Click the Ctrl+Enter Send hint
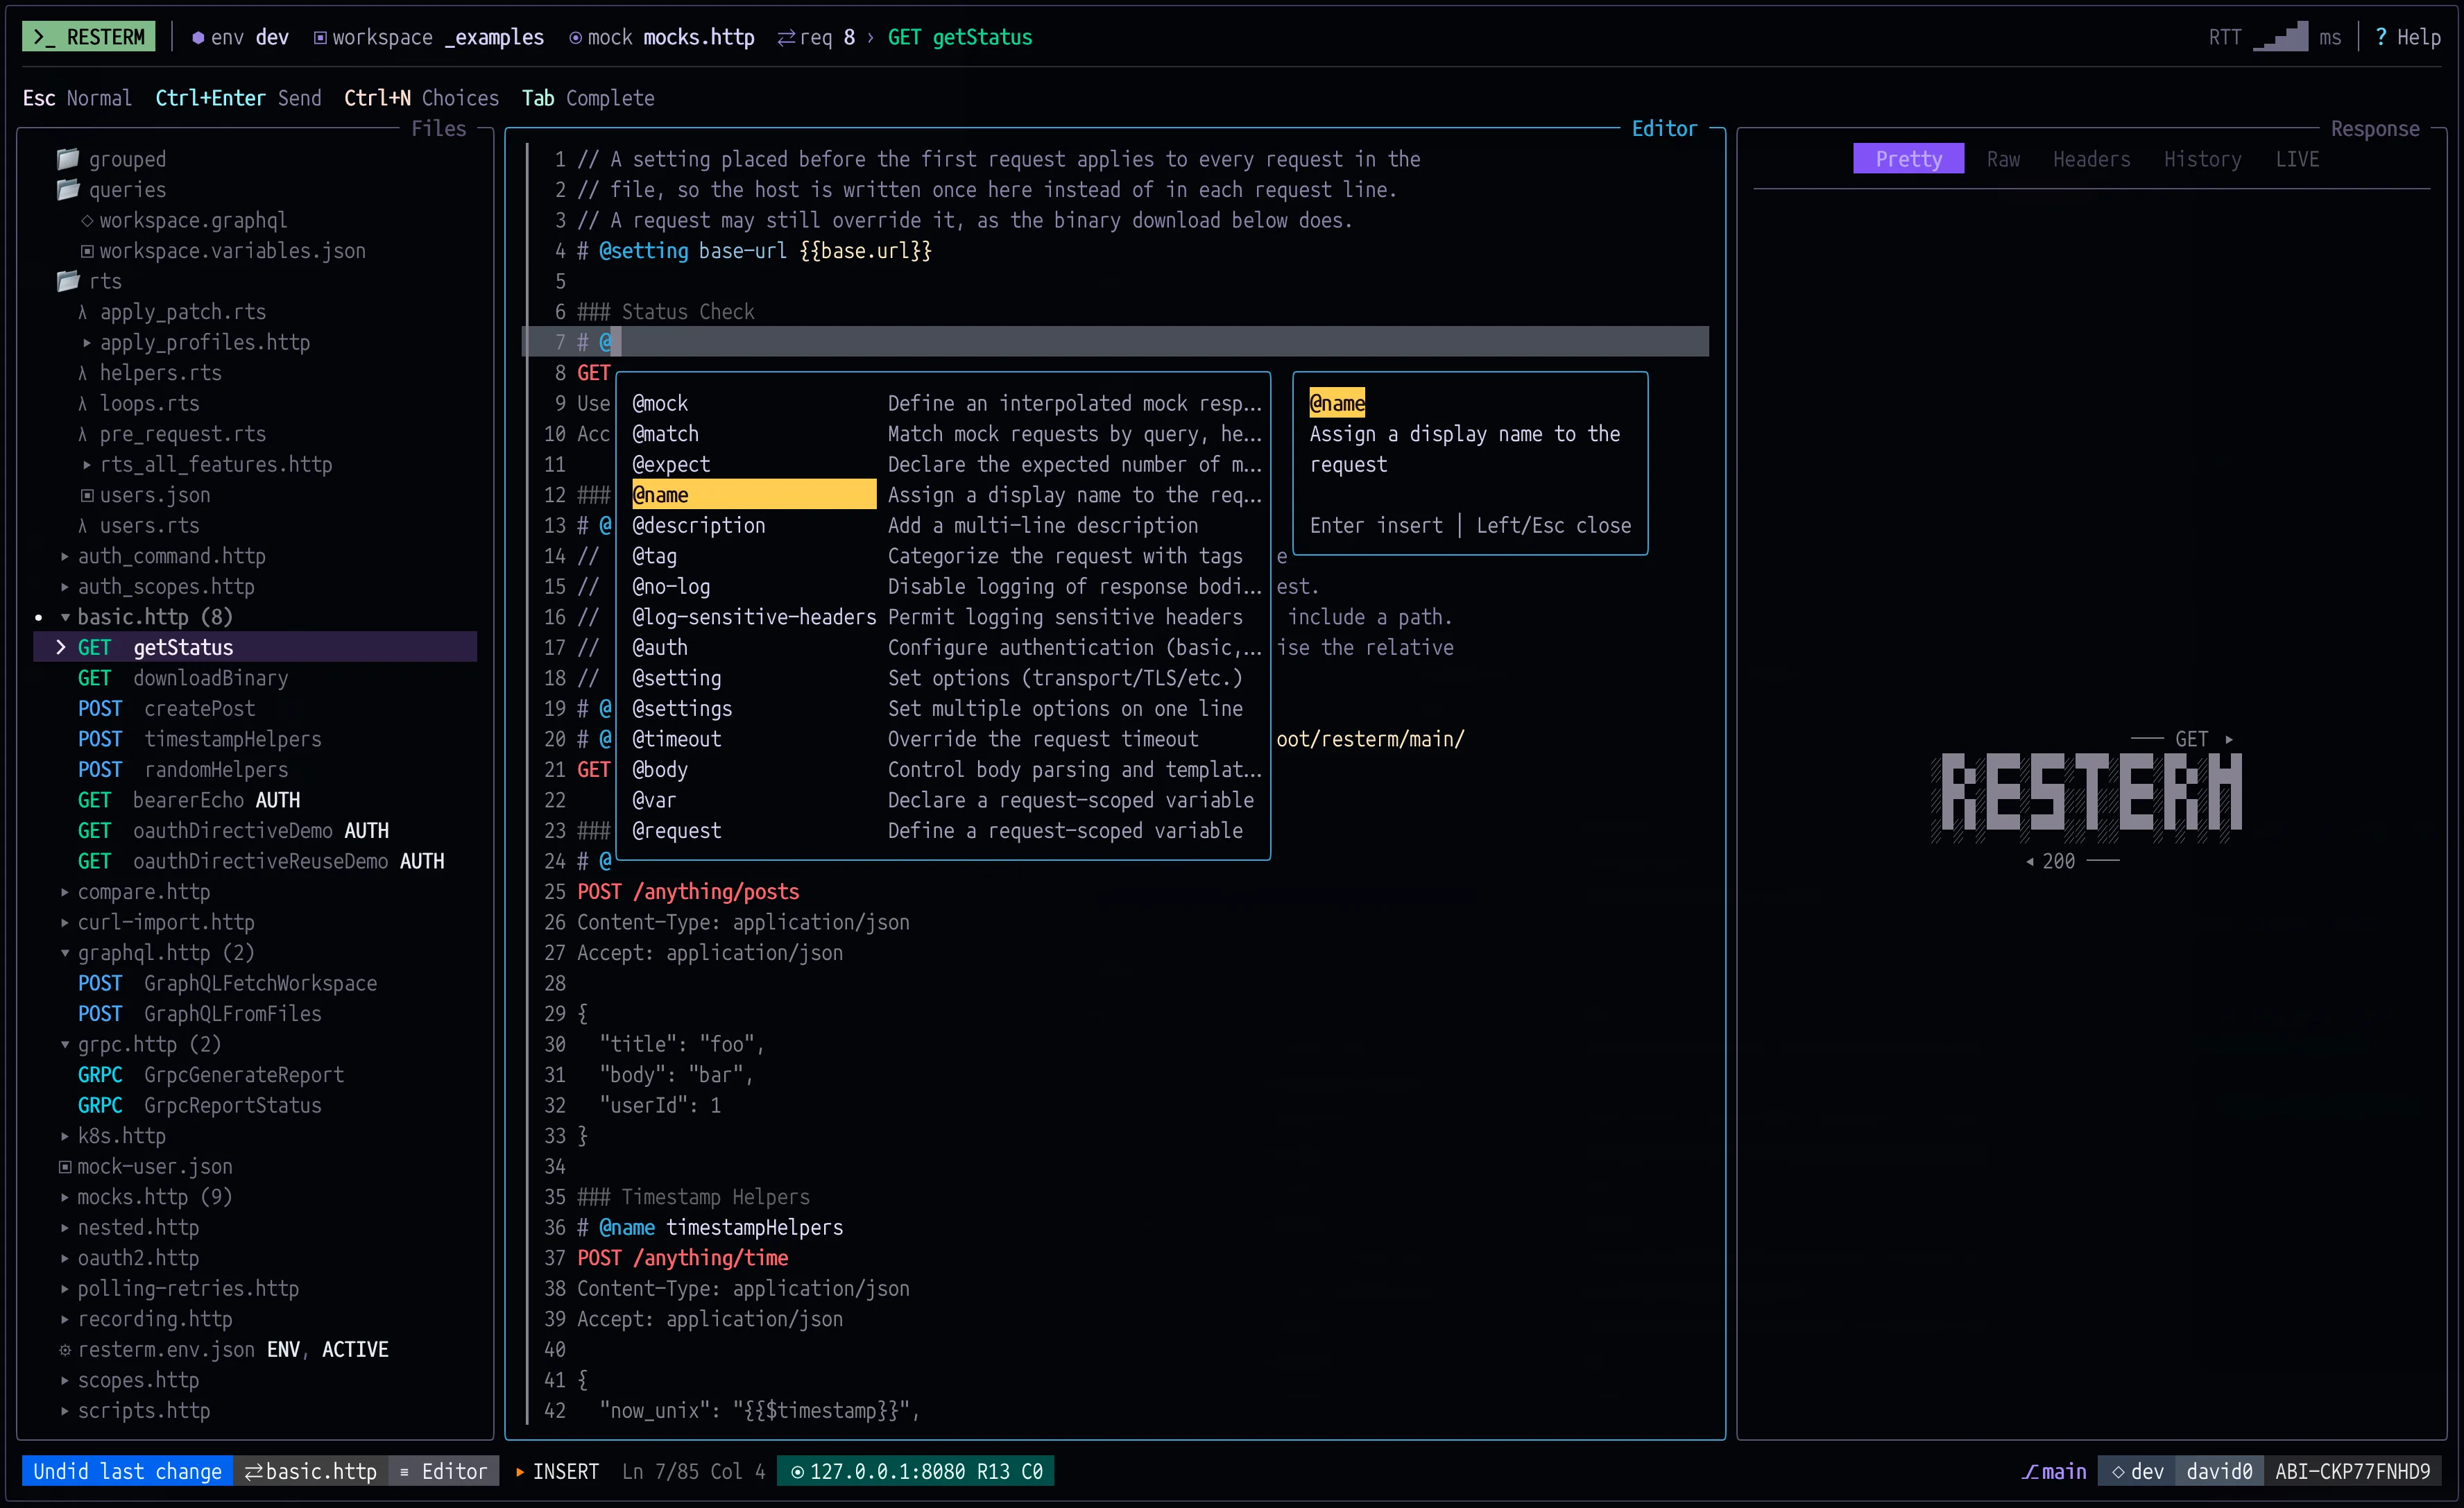 [x=238, y=98]
